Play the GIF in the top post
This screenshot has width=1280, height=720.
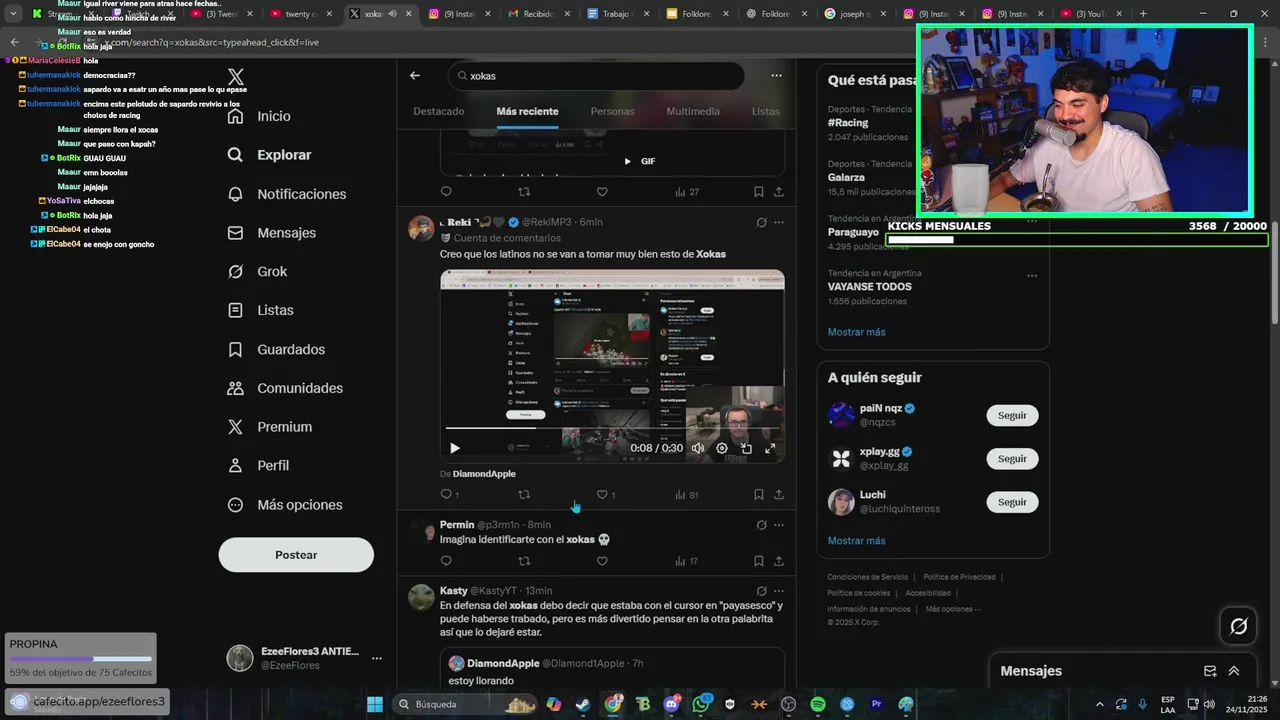pyautogui.click(x=628, y=161)
